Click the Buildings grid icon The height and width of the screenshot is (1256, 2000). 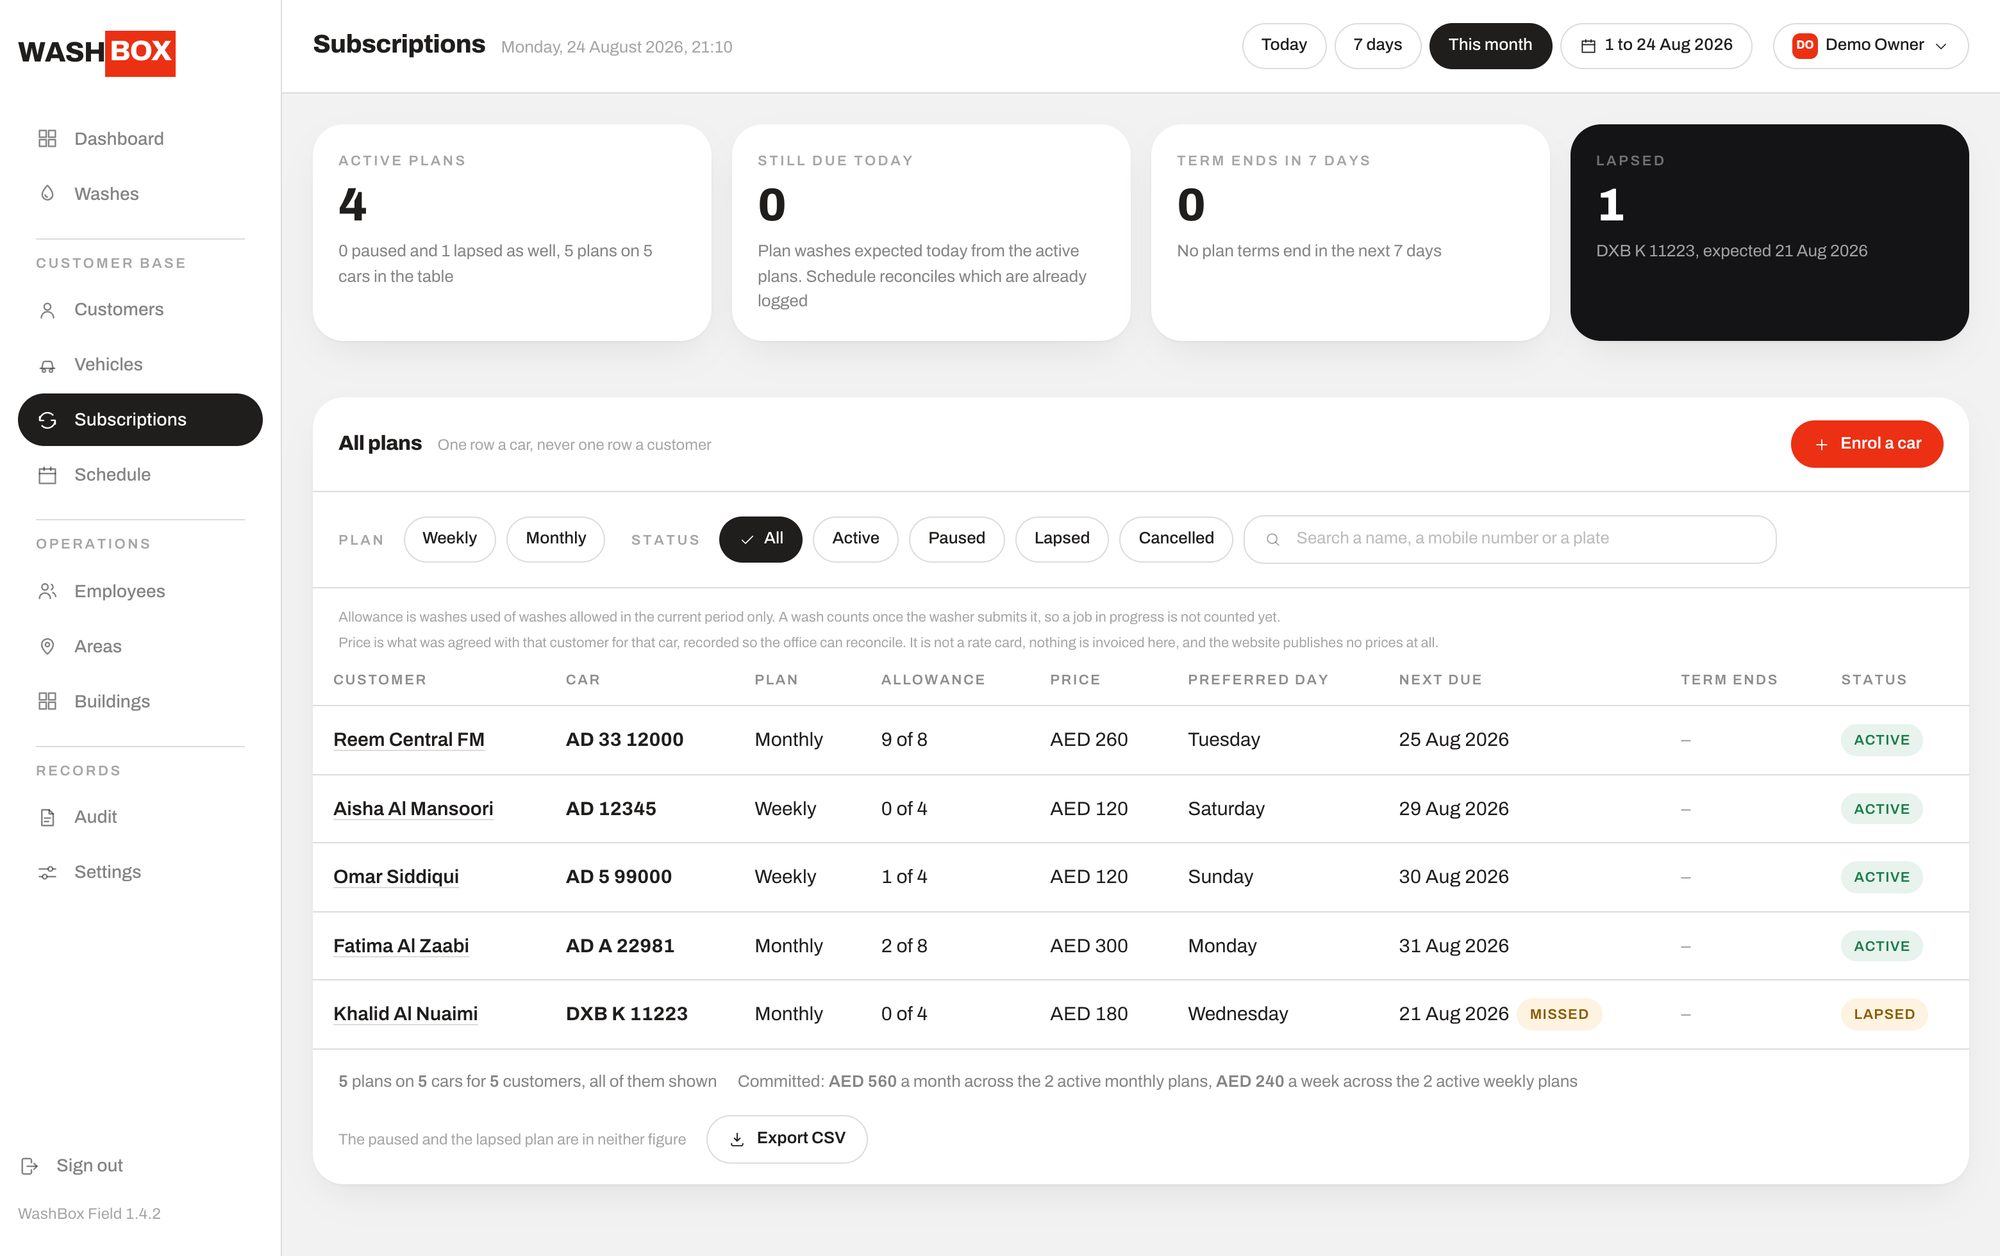[x=47, y=701]
